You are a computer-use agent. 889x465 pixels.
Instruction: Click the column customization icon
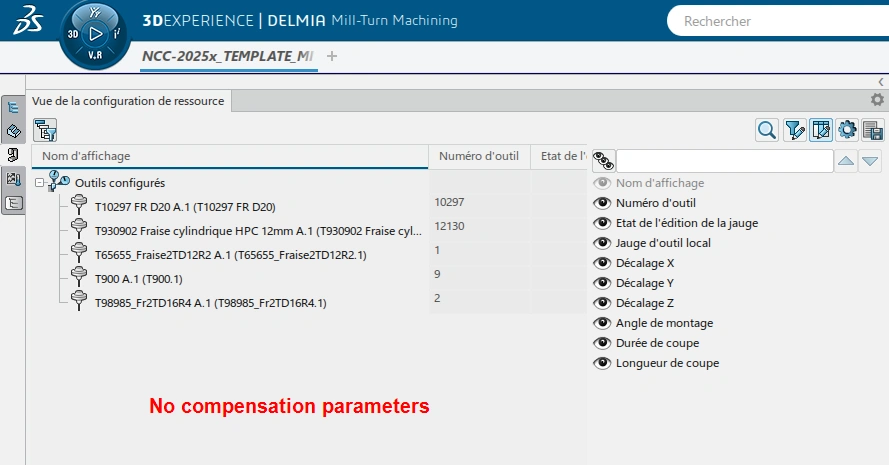coord(821,129)
